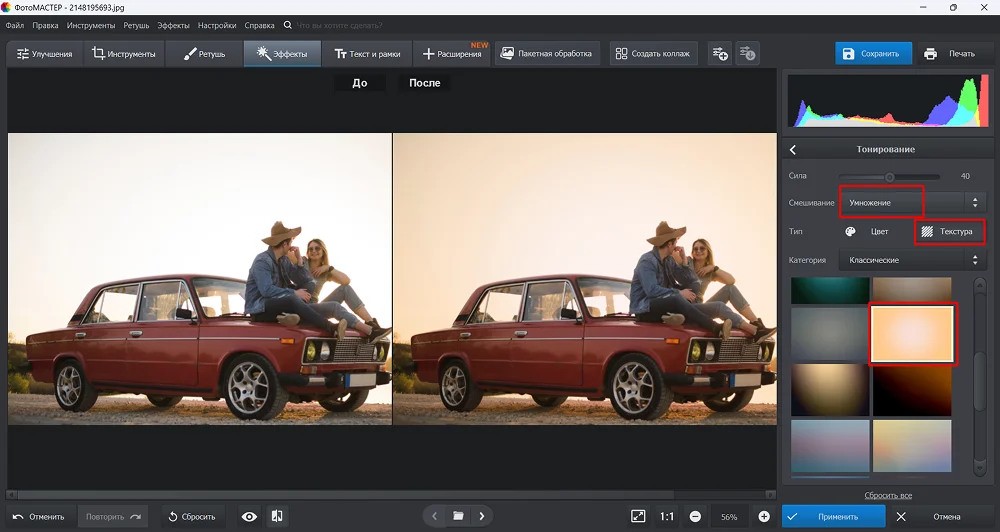Adjust the Сила slider handle
The image size is (1000, 532).
(890, 177)
